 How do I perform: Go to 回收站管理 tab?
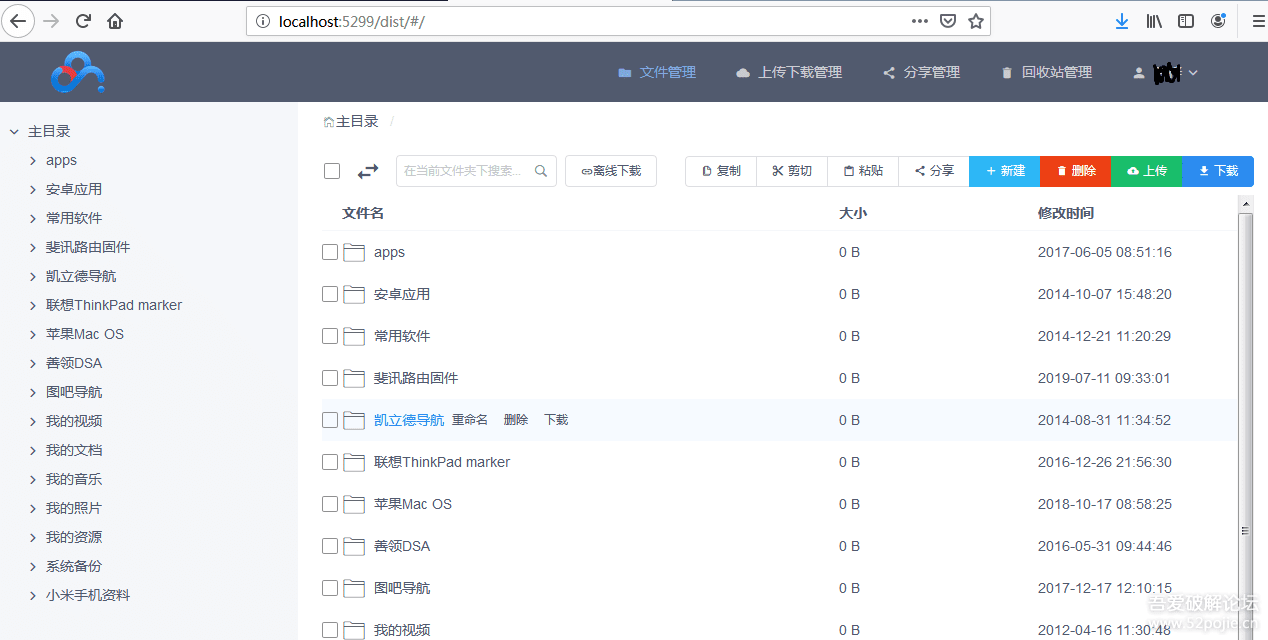point(1046,72)
